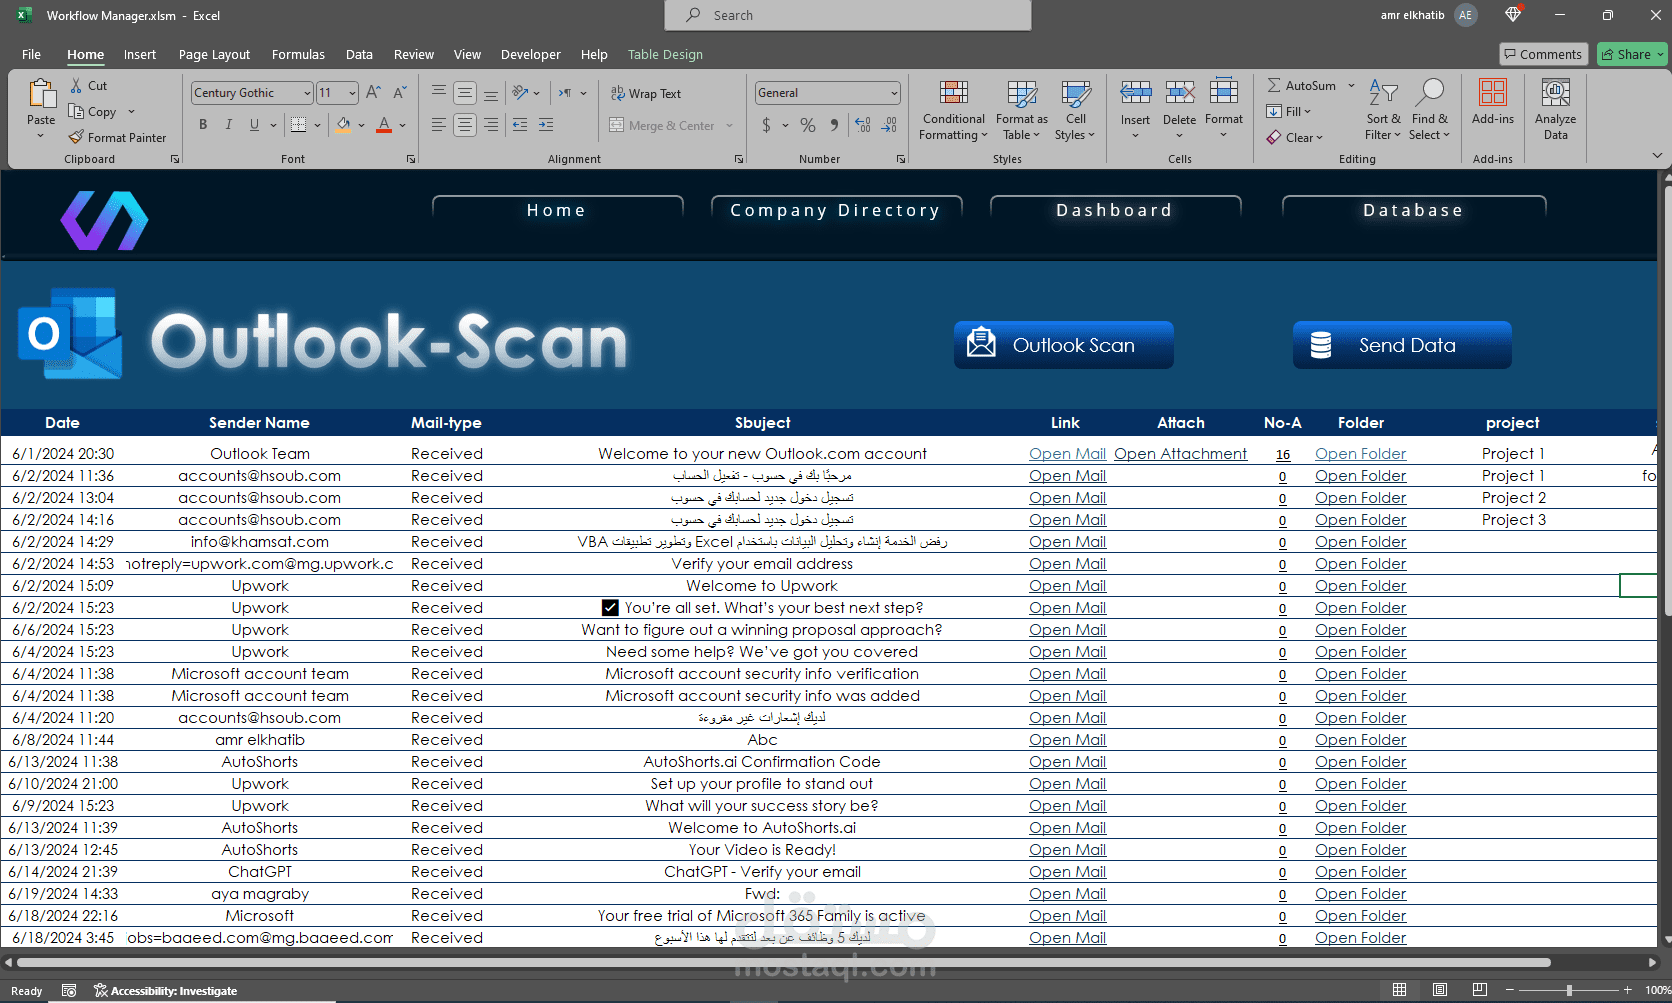Open Attachment link for Outlook Team
The width and height of the screenshot is (1672, 1003).
click(1181, 454)
